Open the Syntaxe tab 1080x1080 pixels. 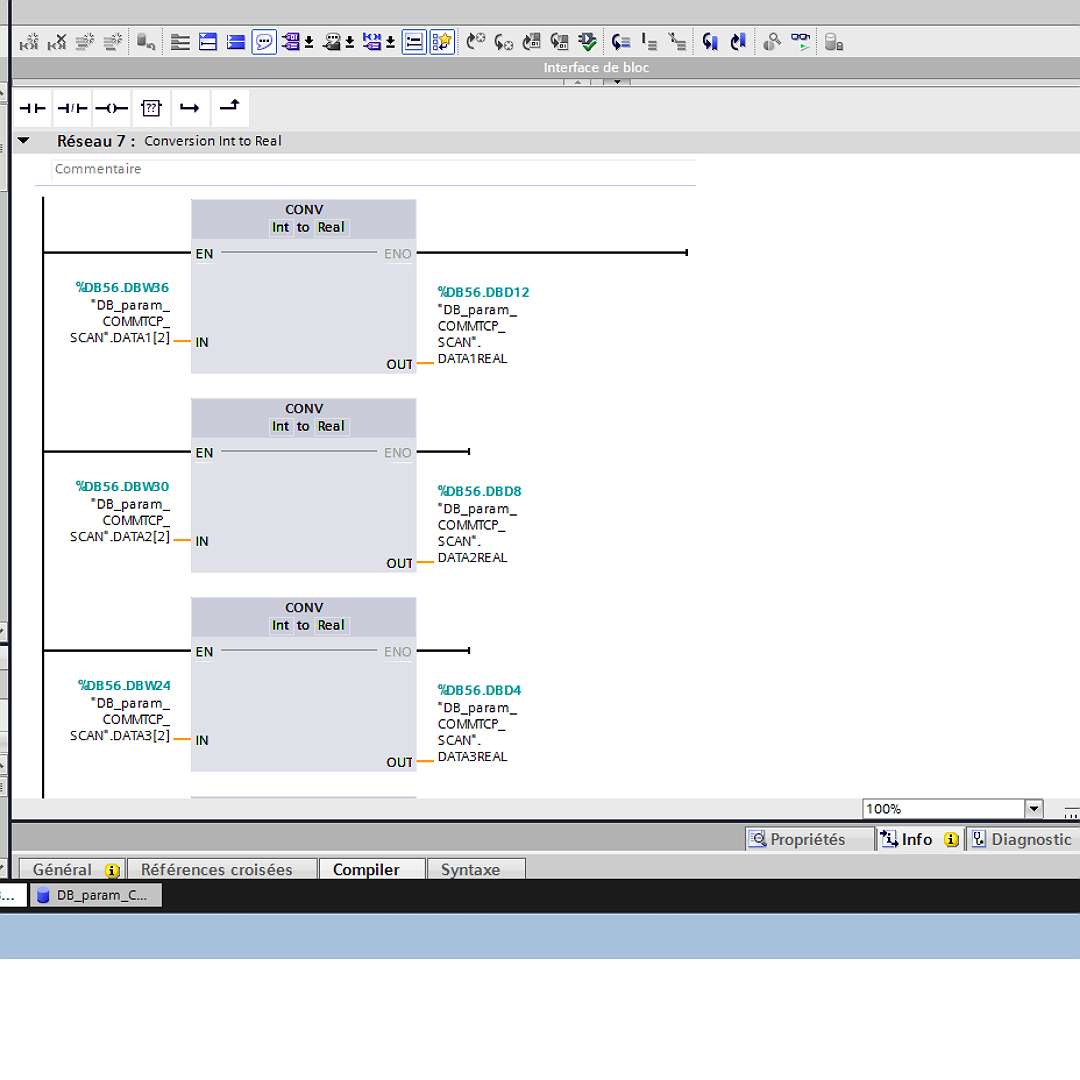470,870
